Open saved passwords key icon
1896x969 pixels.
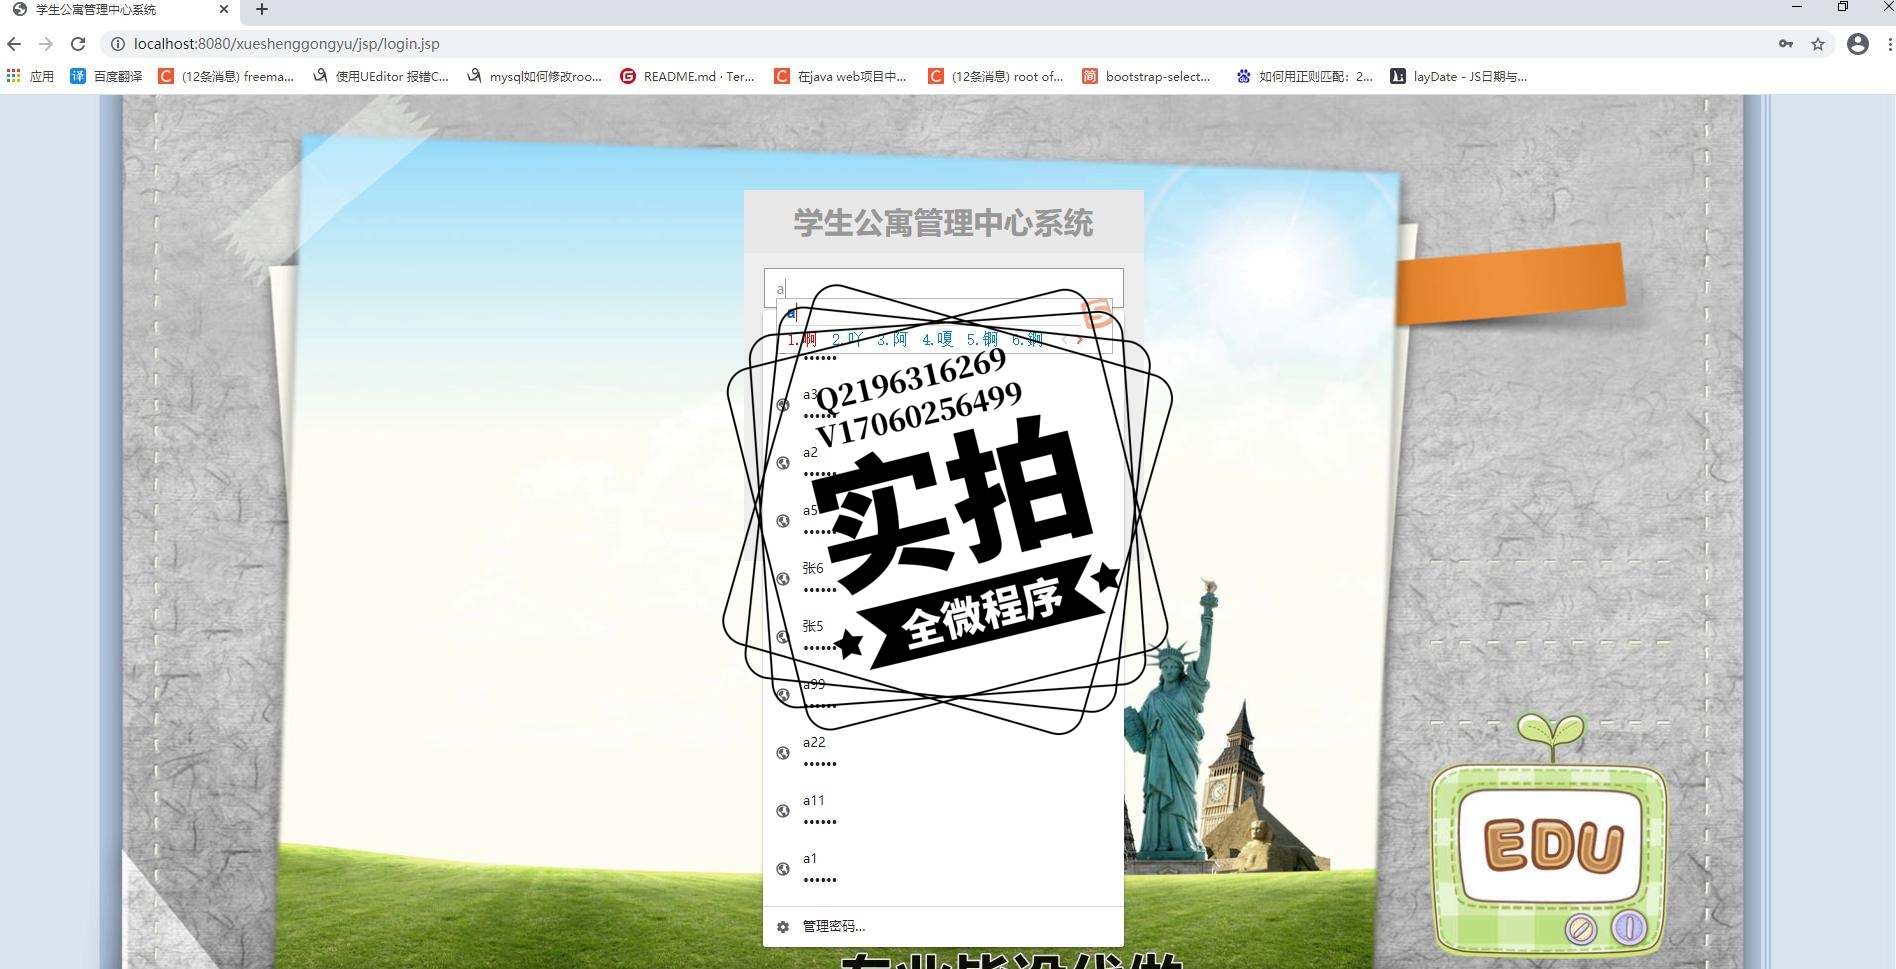(x=1786, y=44)
